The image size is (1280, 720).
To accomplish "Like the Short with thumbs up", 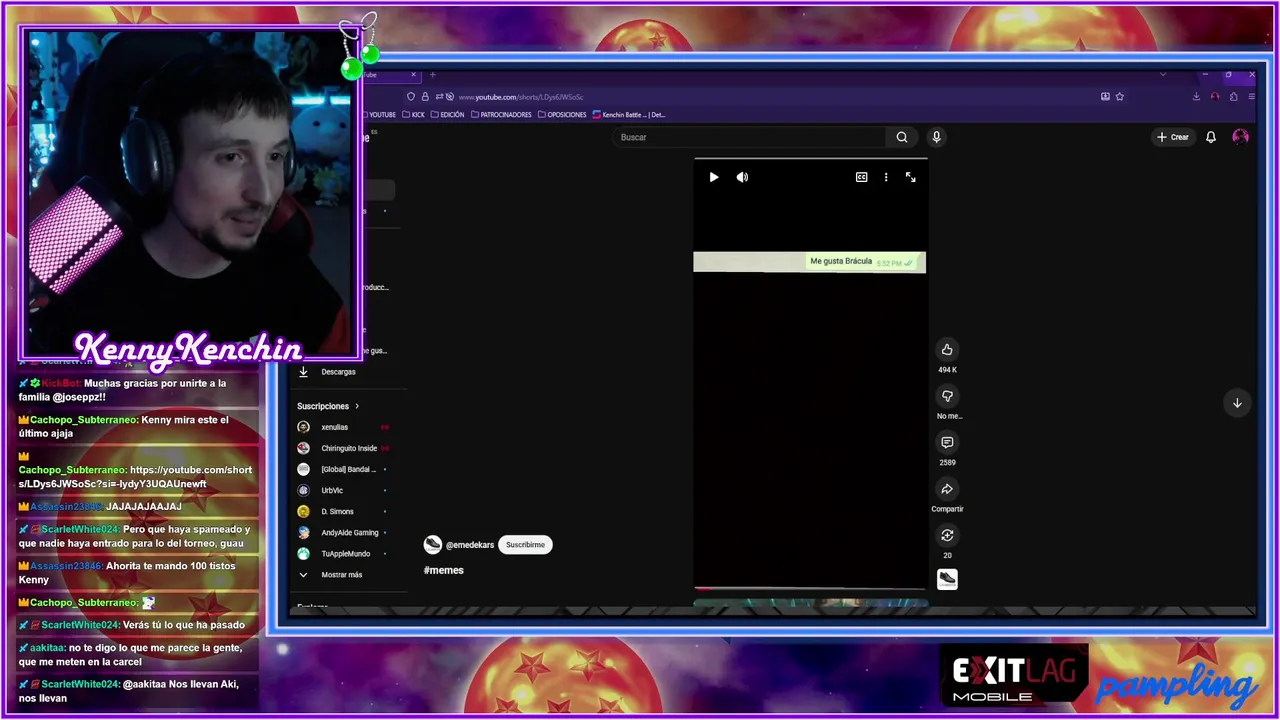I will click(947, 349).
